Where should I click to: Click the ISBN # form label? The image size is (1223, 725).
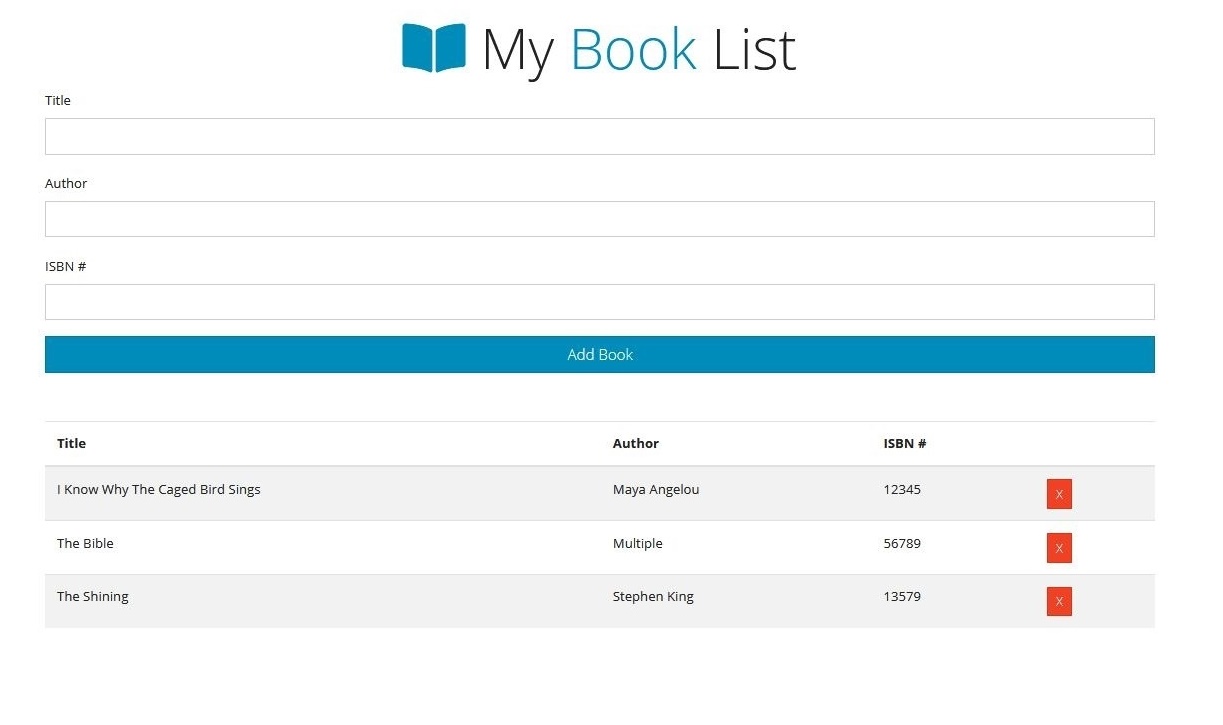(65, 266)
